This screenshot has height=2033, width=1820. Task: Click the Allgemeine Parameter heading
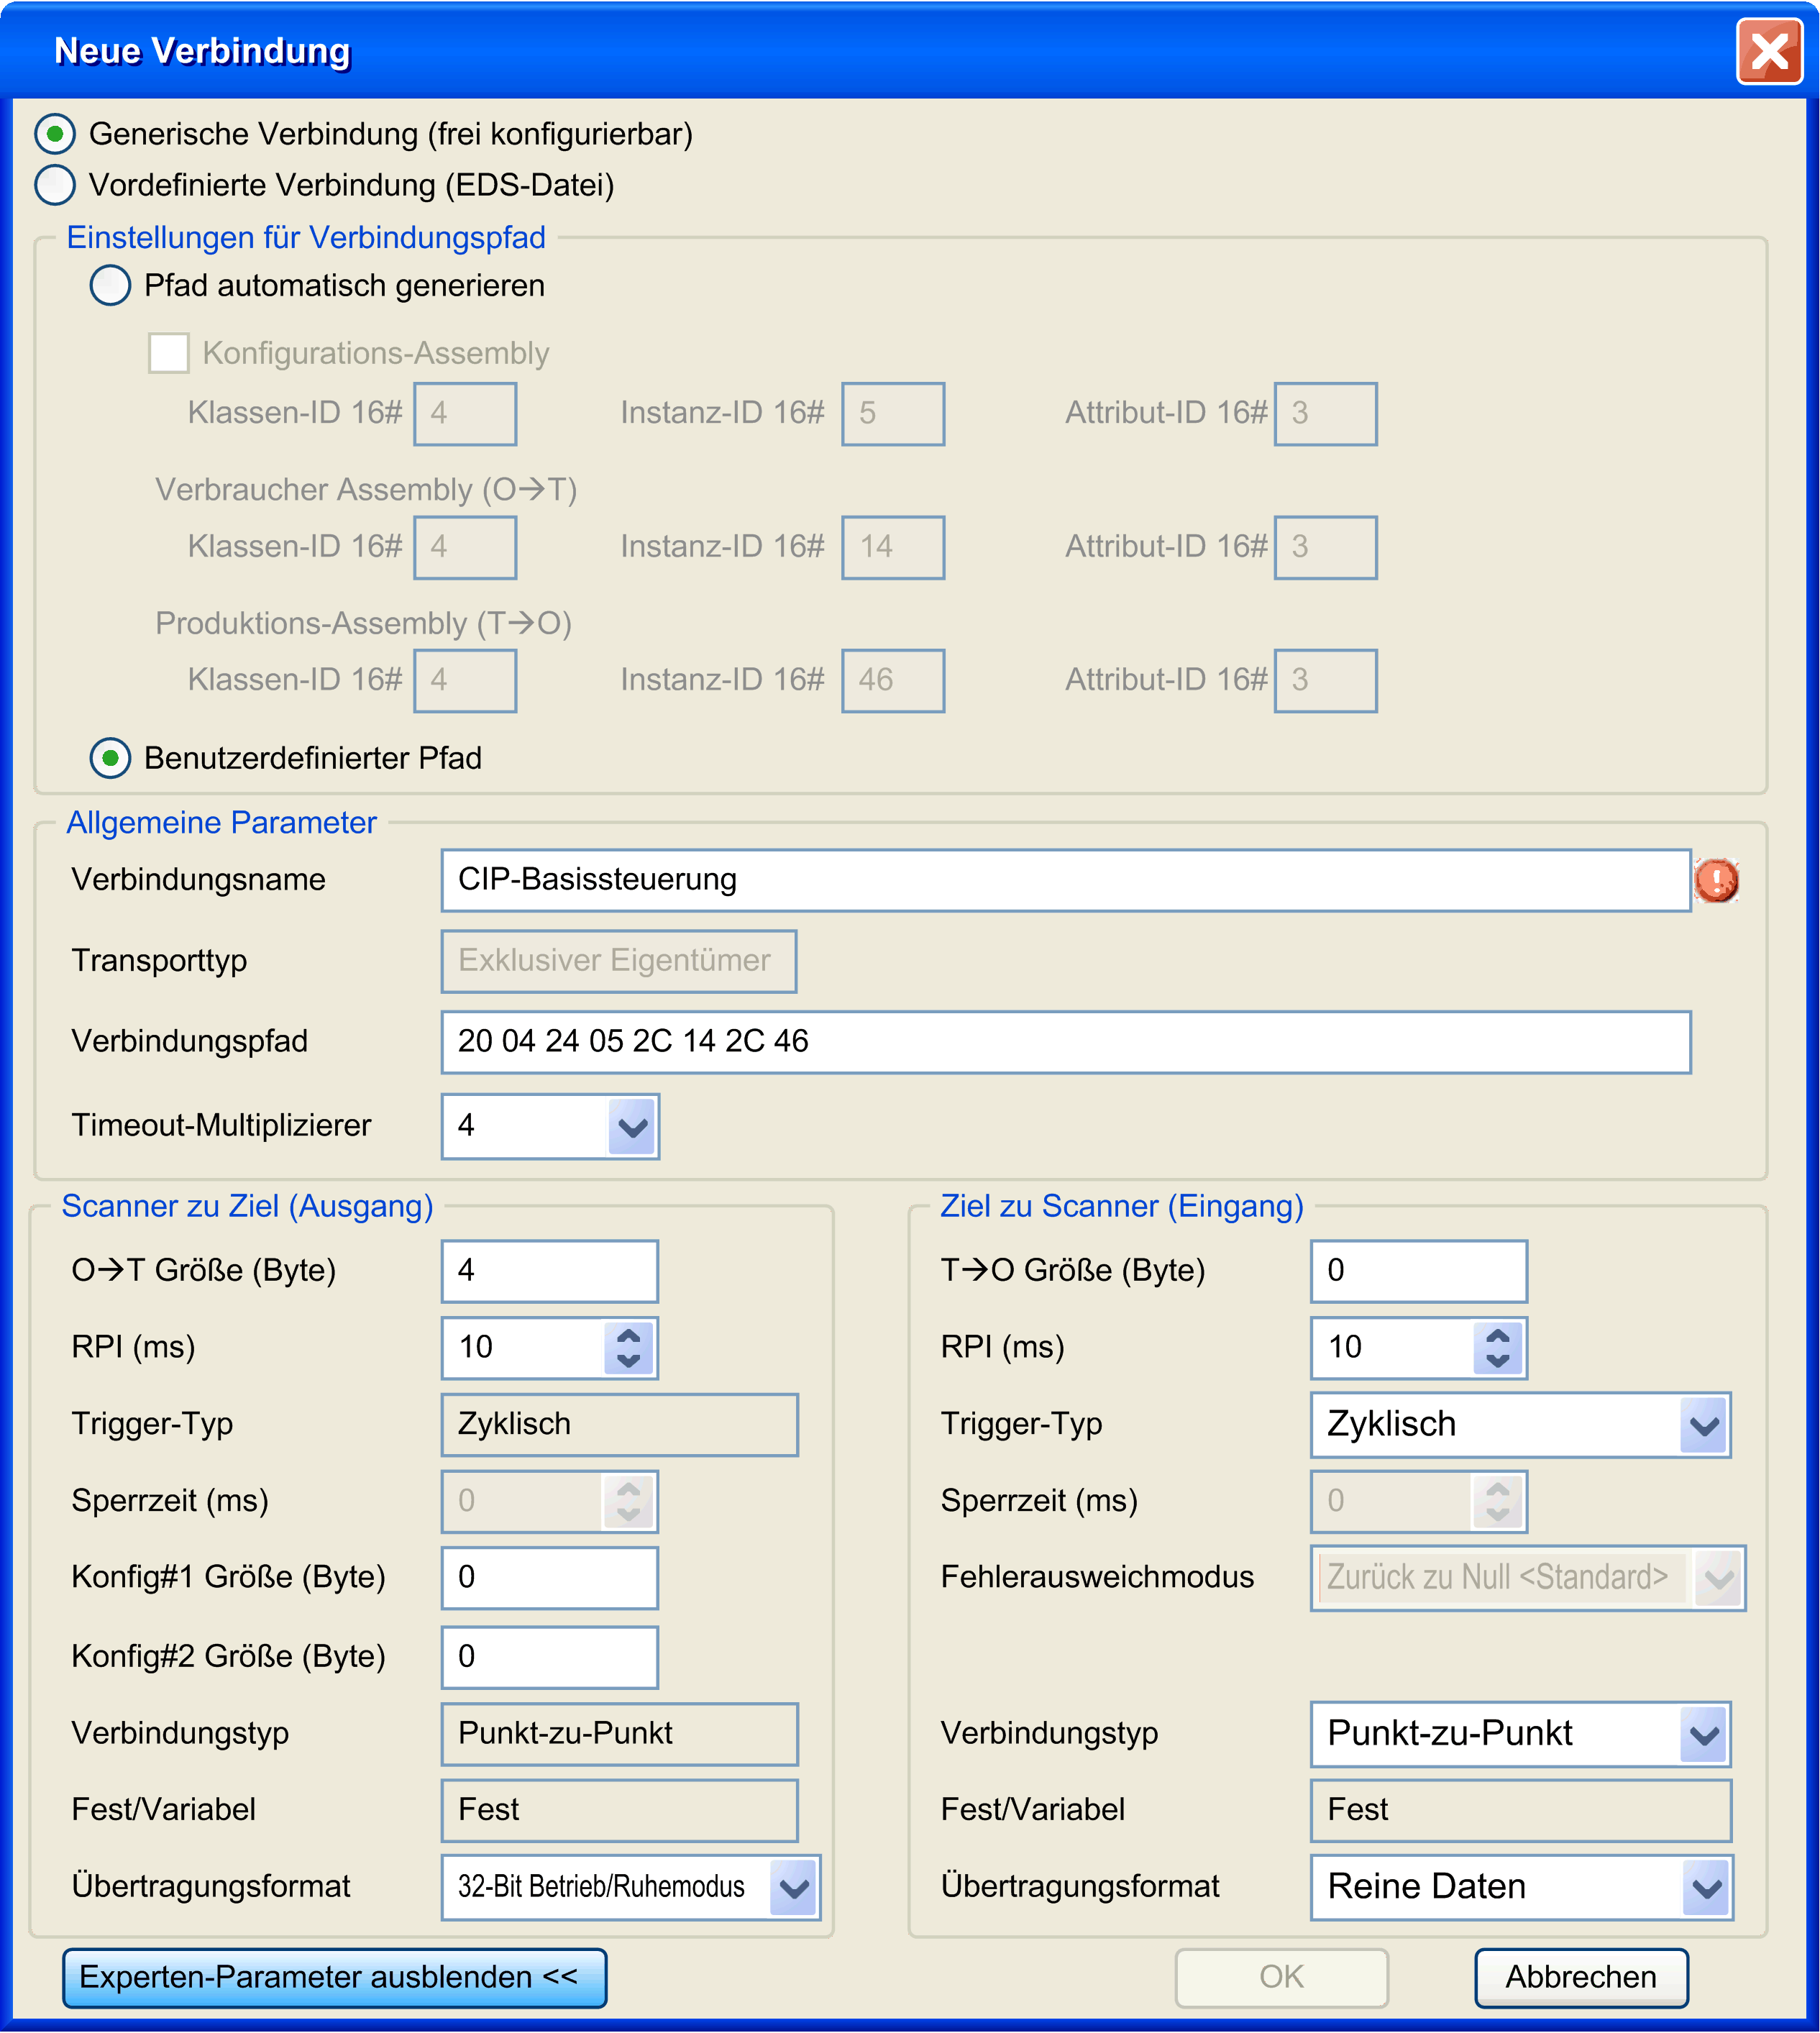[221, 823]
